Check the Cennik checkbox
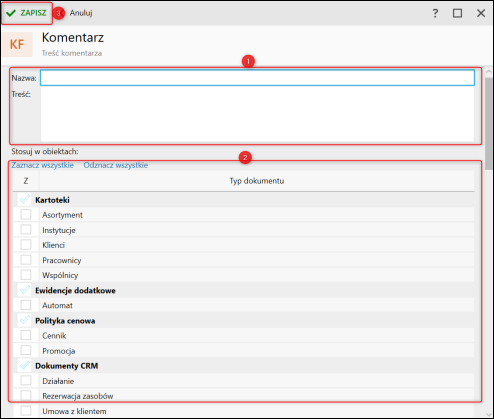 [26, 335]
